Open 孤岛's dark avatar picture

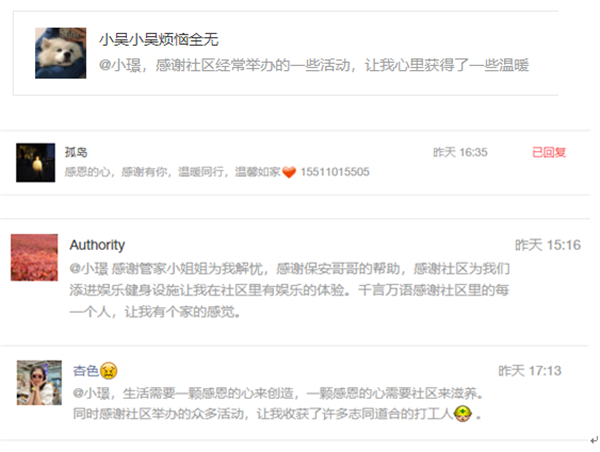(35, 162)
